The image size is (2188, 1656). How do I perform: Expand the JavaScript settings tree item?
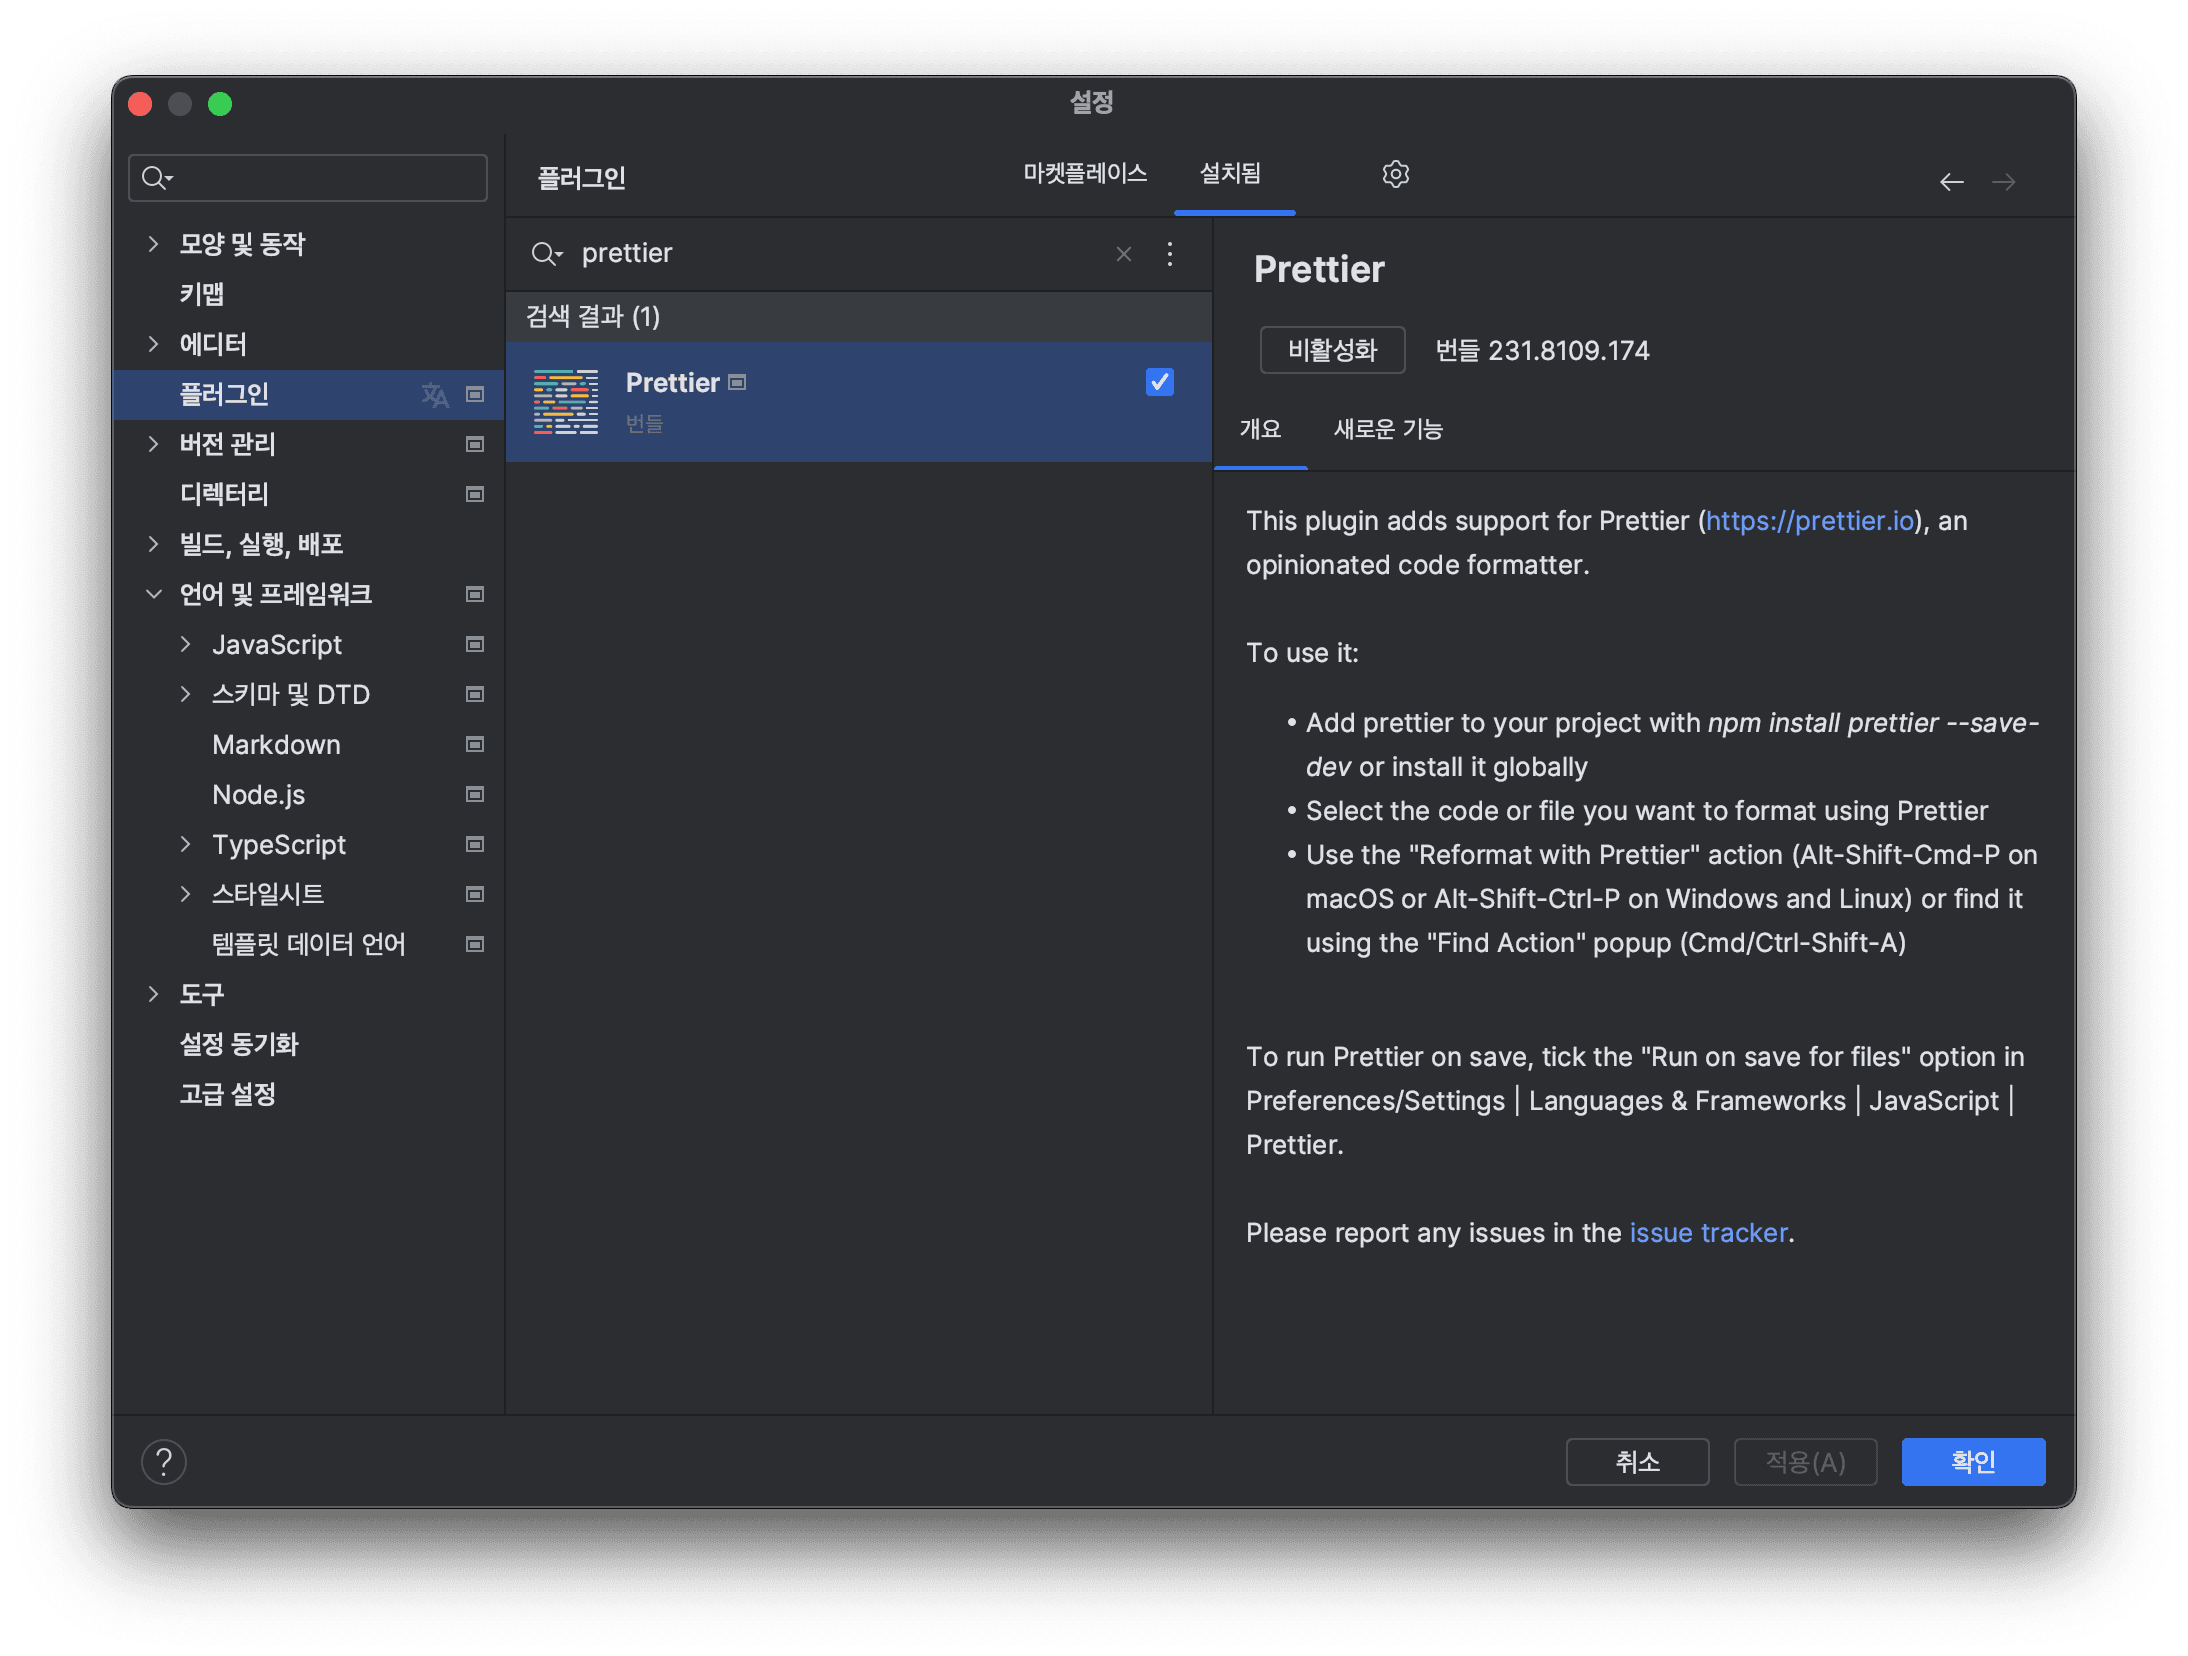186,644
